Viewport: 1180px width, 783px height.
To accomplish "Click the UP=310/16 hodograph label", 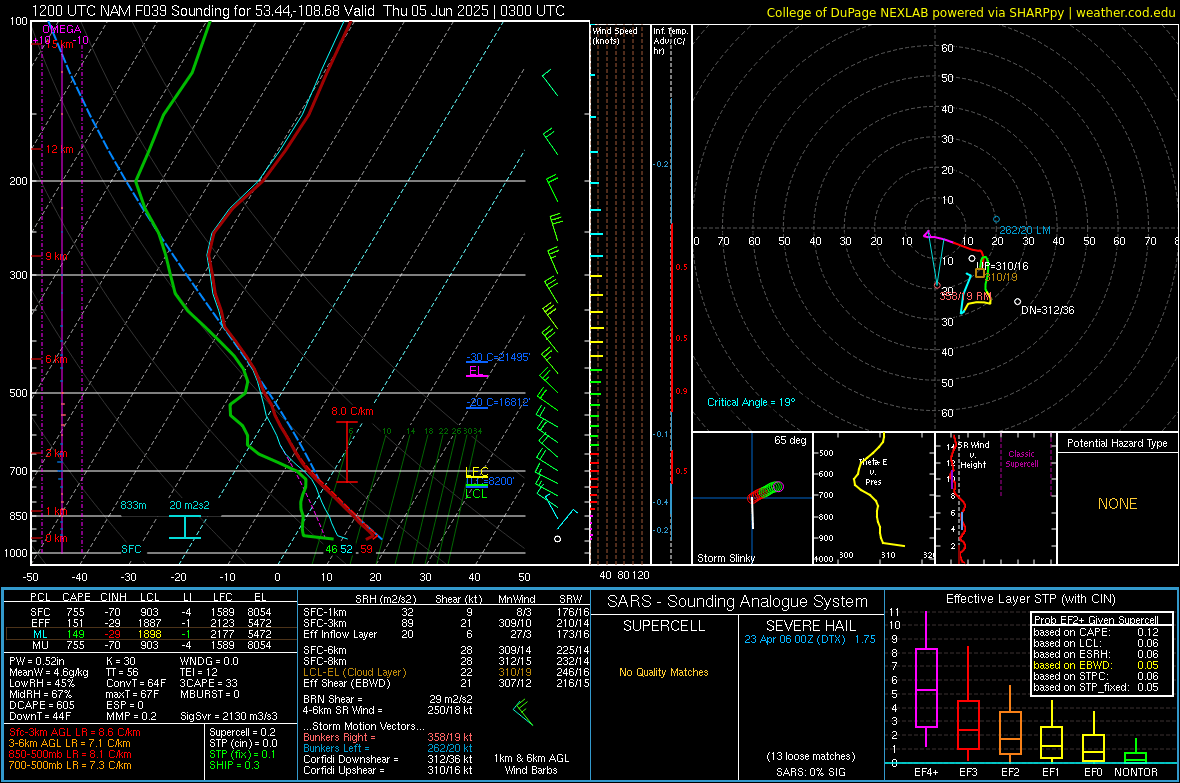I will click(x=1004, y=266).
